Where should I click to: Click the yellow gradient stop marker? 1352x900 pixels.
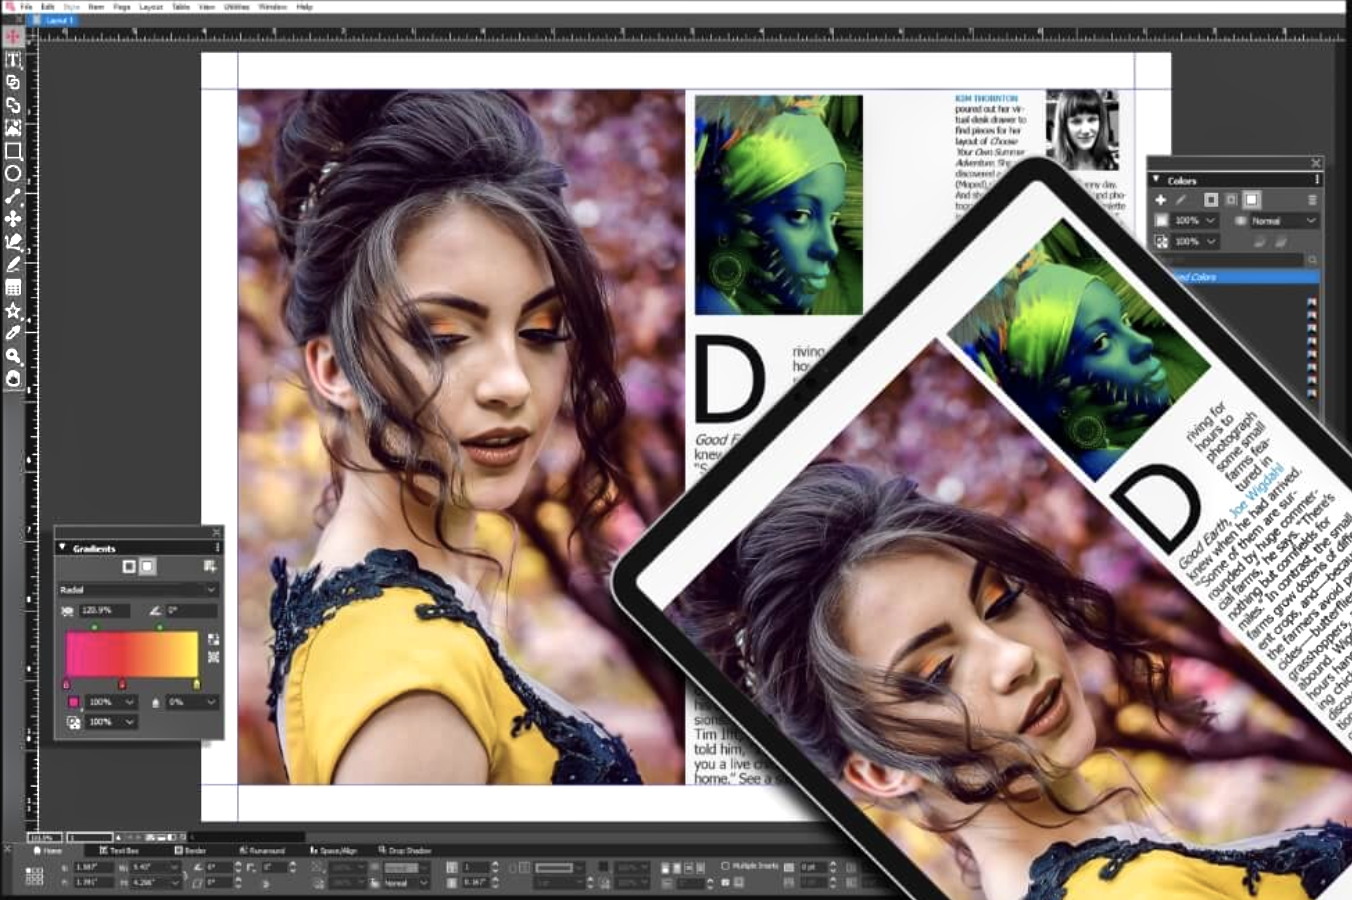tap(196, 684)
